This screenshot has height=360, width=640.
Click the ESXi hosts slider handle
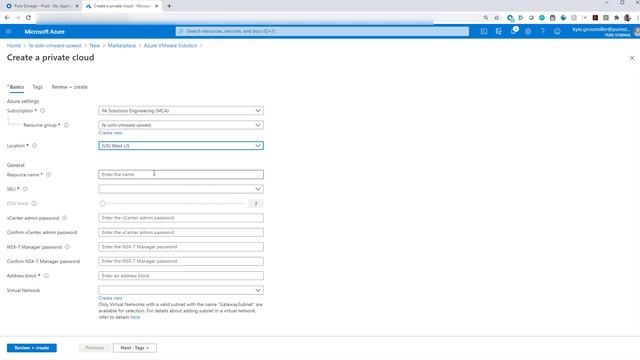(102, 203)
